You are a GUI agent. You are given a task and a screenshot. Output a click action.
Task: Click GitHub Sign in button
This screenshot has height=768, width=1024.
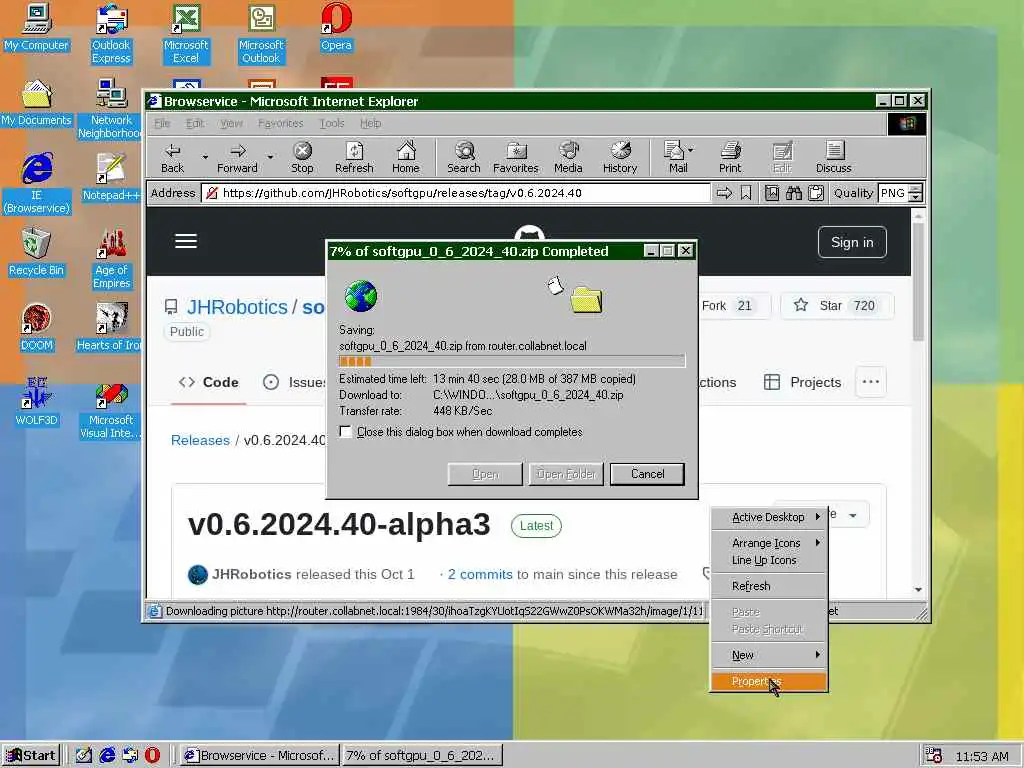click(852, 242)
